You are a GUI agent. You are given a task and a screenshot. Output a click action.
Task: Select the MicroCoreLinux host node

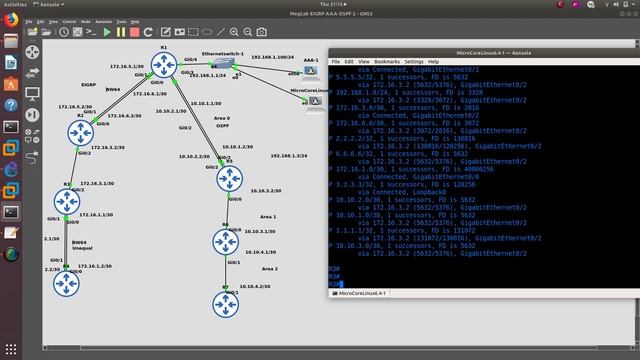tap(315, 101)
